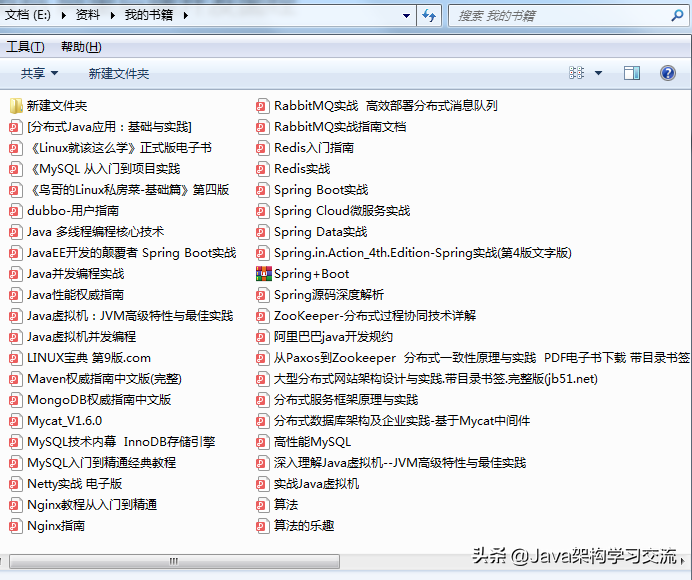The height and width of the screenshot is (580, 692).
Task: Select JavaEE开发的颠覆者 Spring Boot实战 file
Action: click(x=132, y=253)
